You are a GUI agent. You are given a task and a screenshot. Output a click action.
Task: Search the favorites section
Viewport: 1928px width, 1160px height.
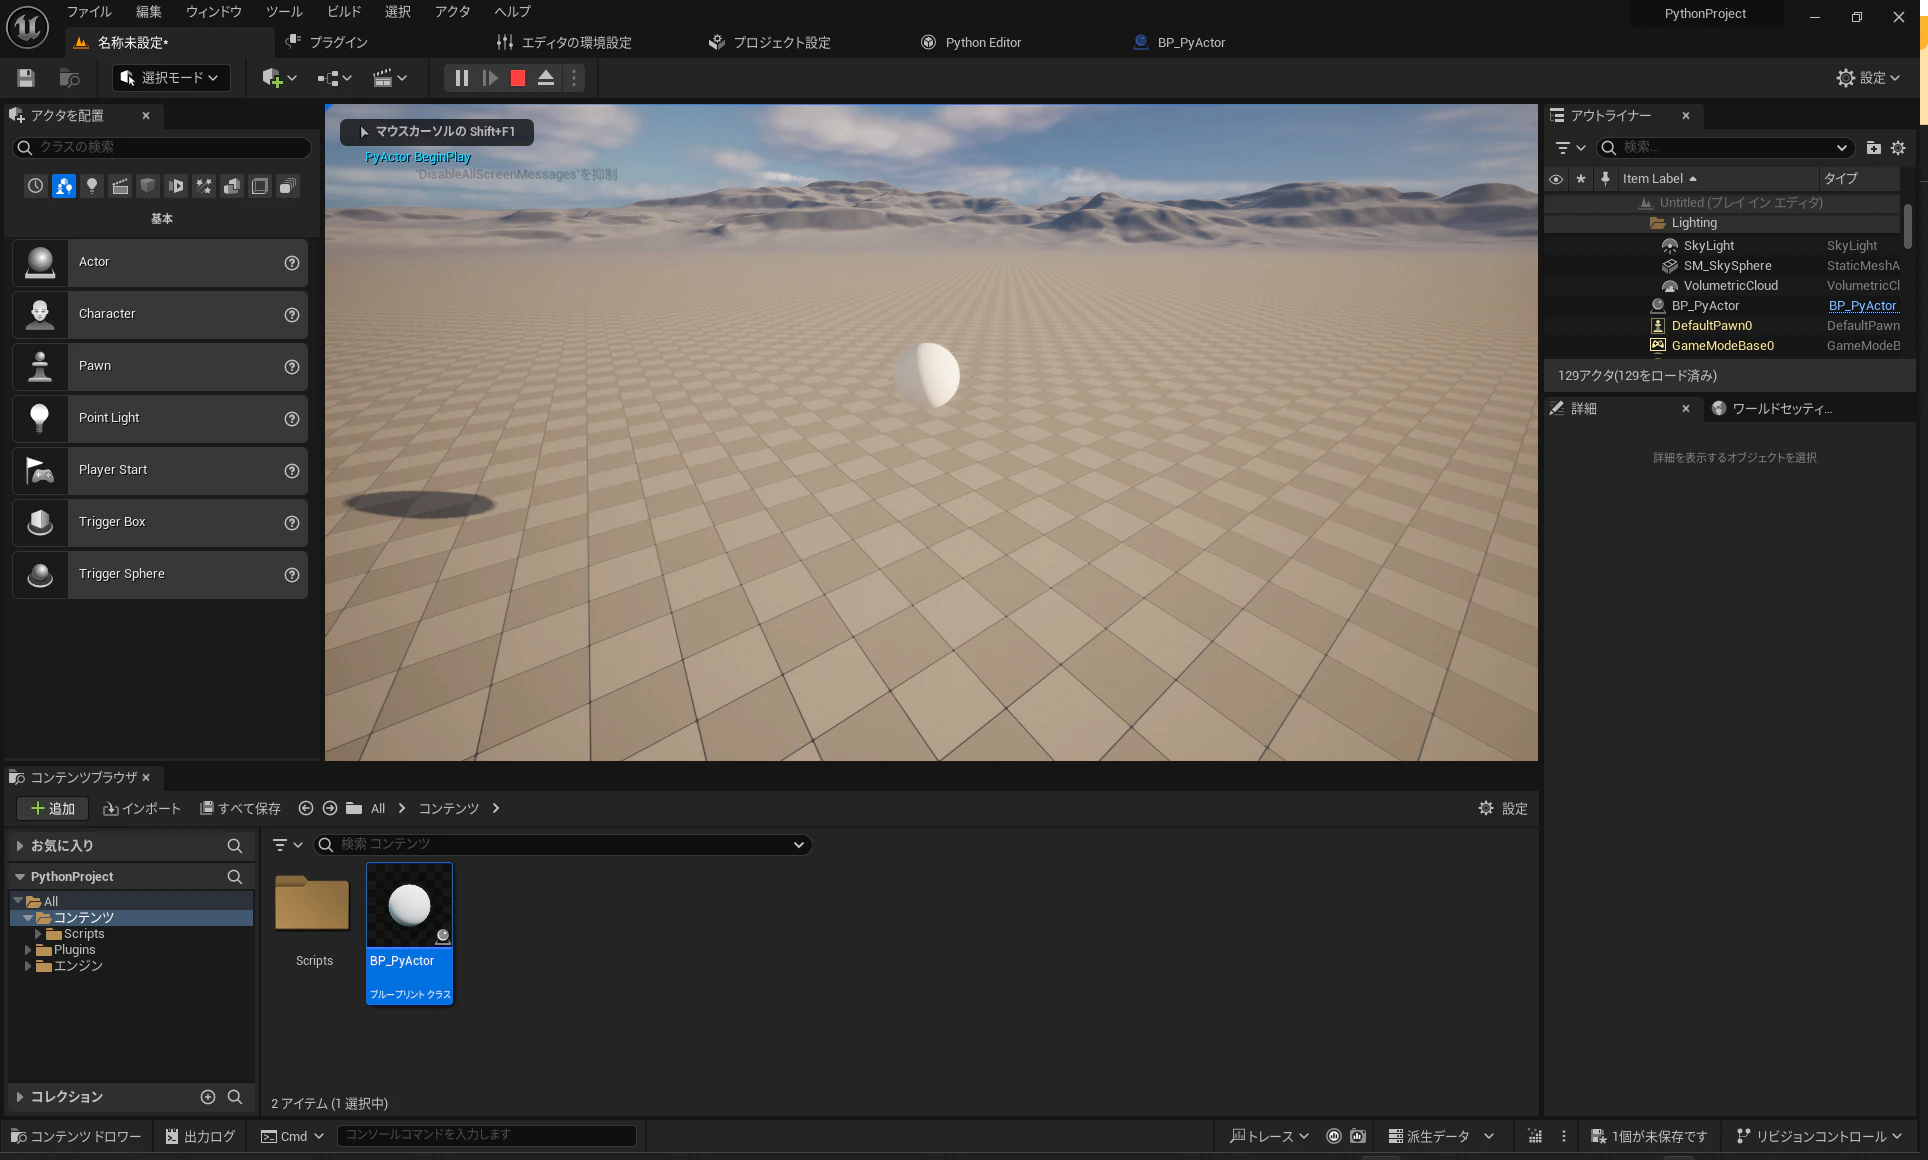(235, 846)
